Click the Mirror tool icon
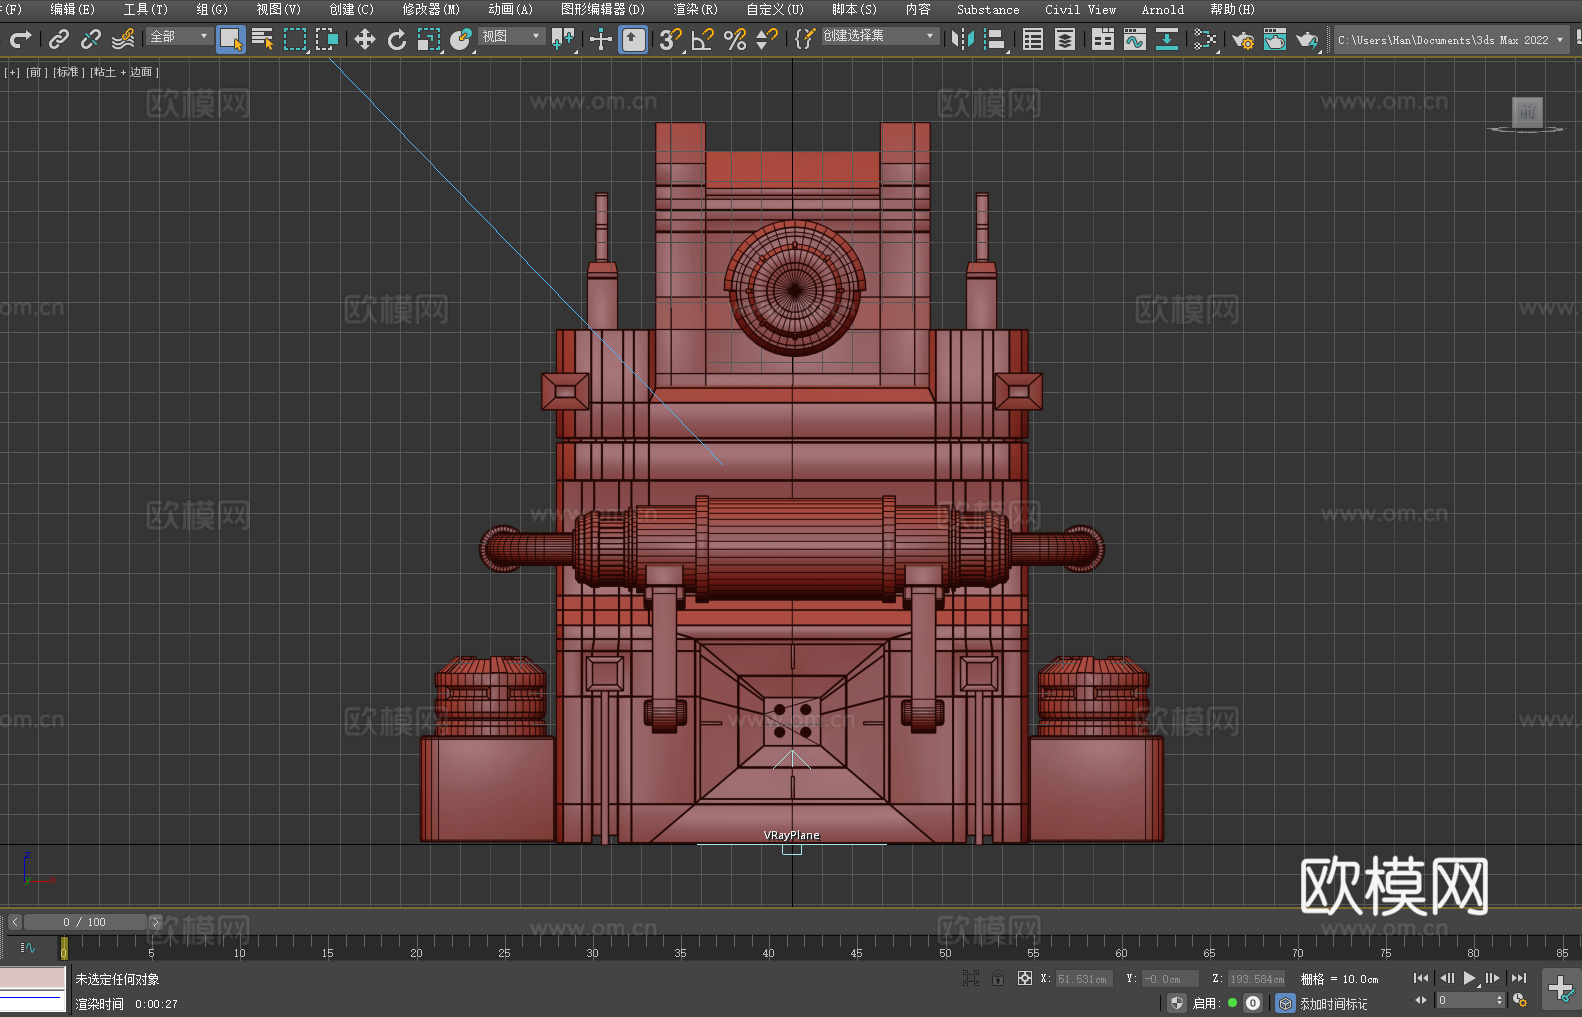 962,39
